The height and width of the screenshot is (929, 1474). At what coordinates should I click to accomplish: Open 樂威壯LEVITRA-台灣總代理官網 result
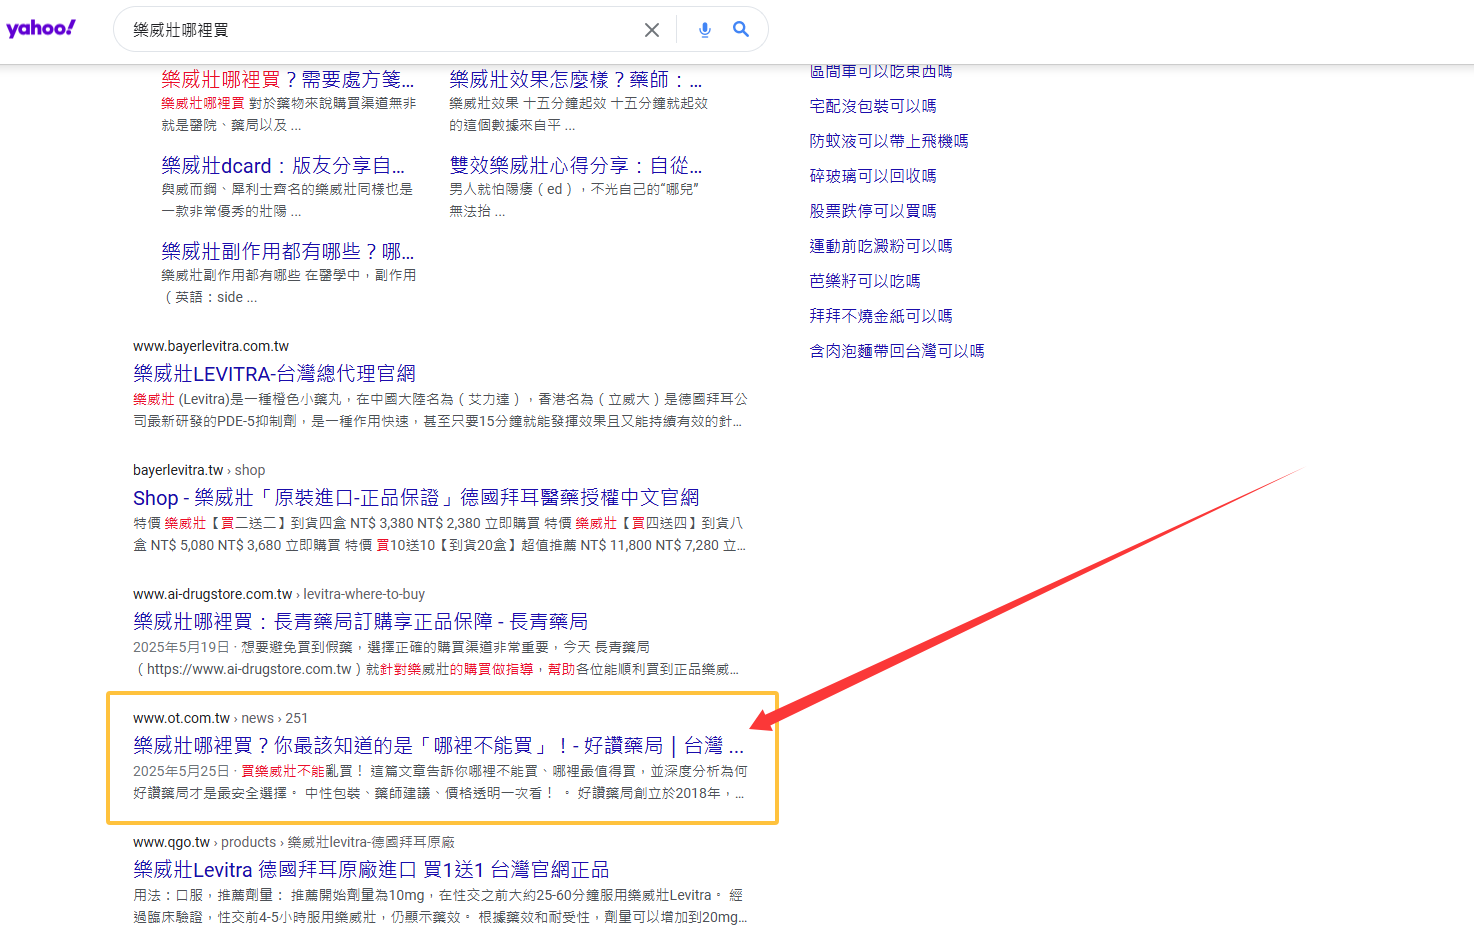tap(274, 374)
